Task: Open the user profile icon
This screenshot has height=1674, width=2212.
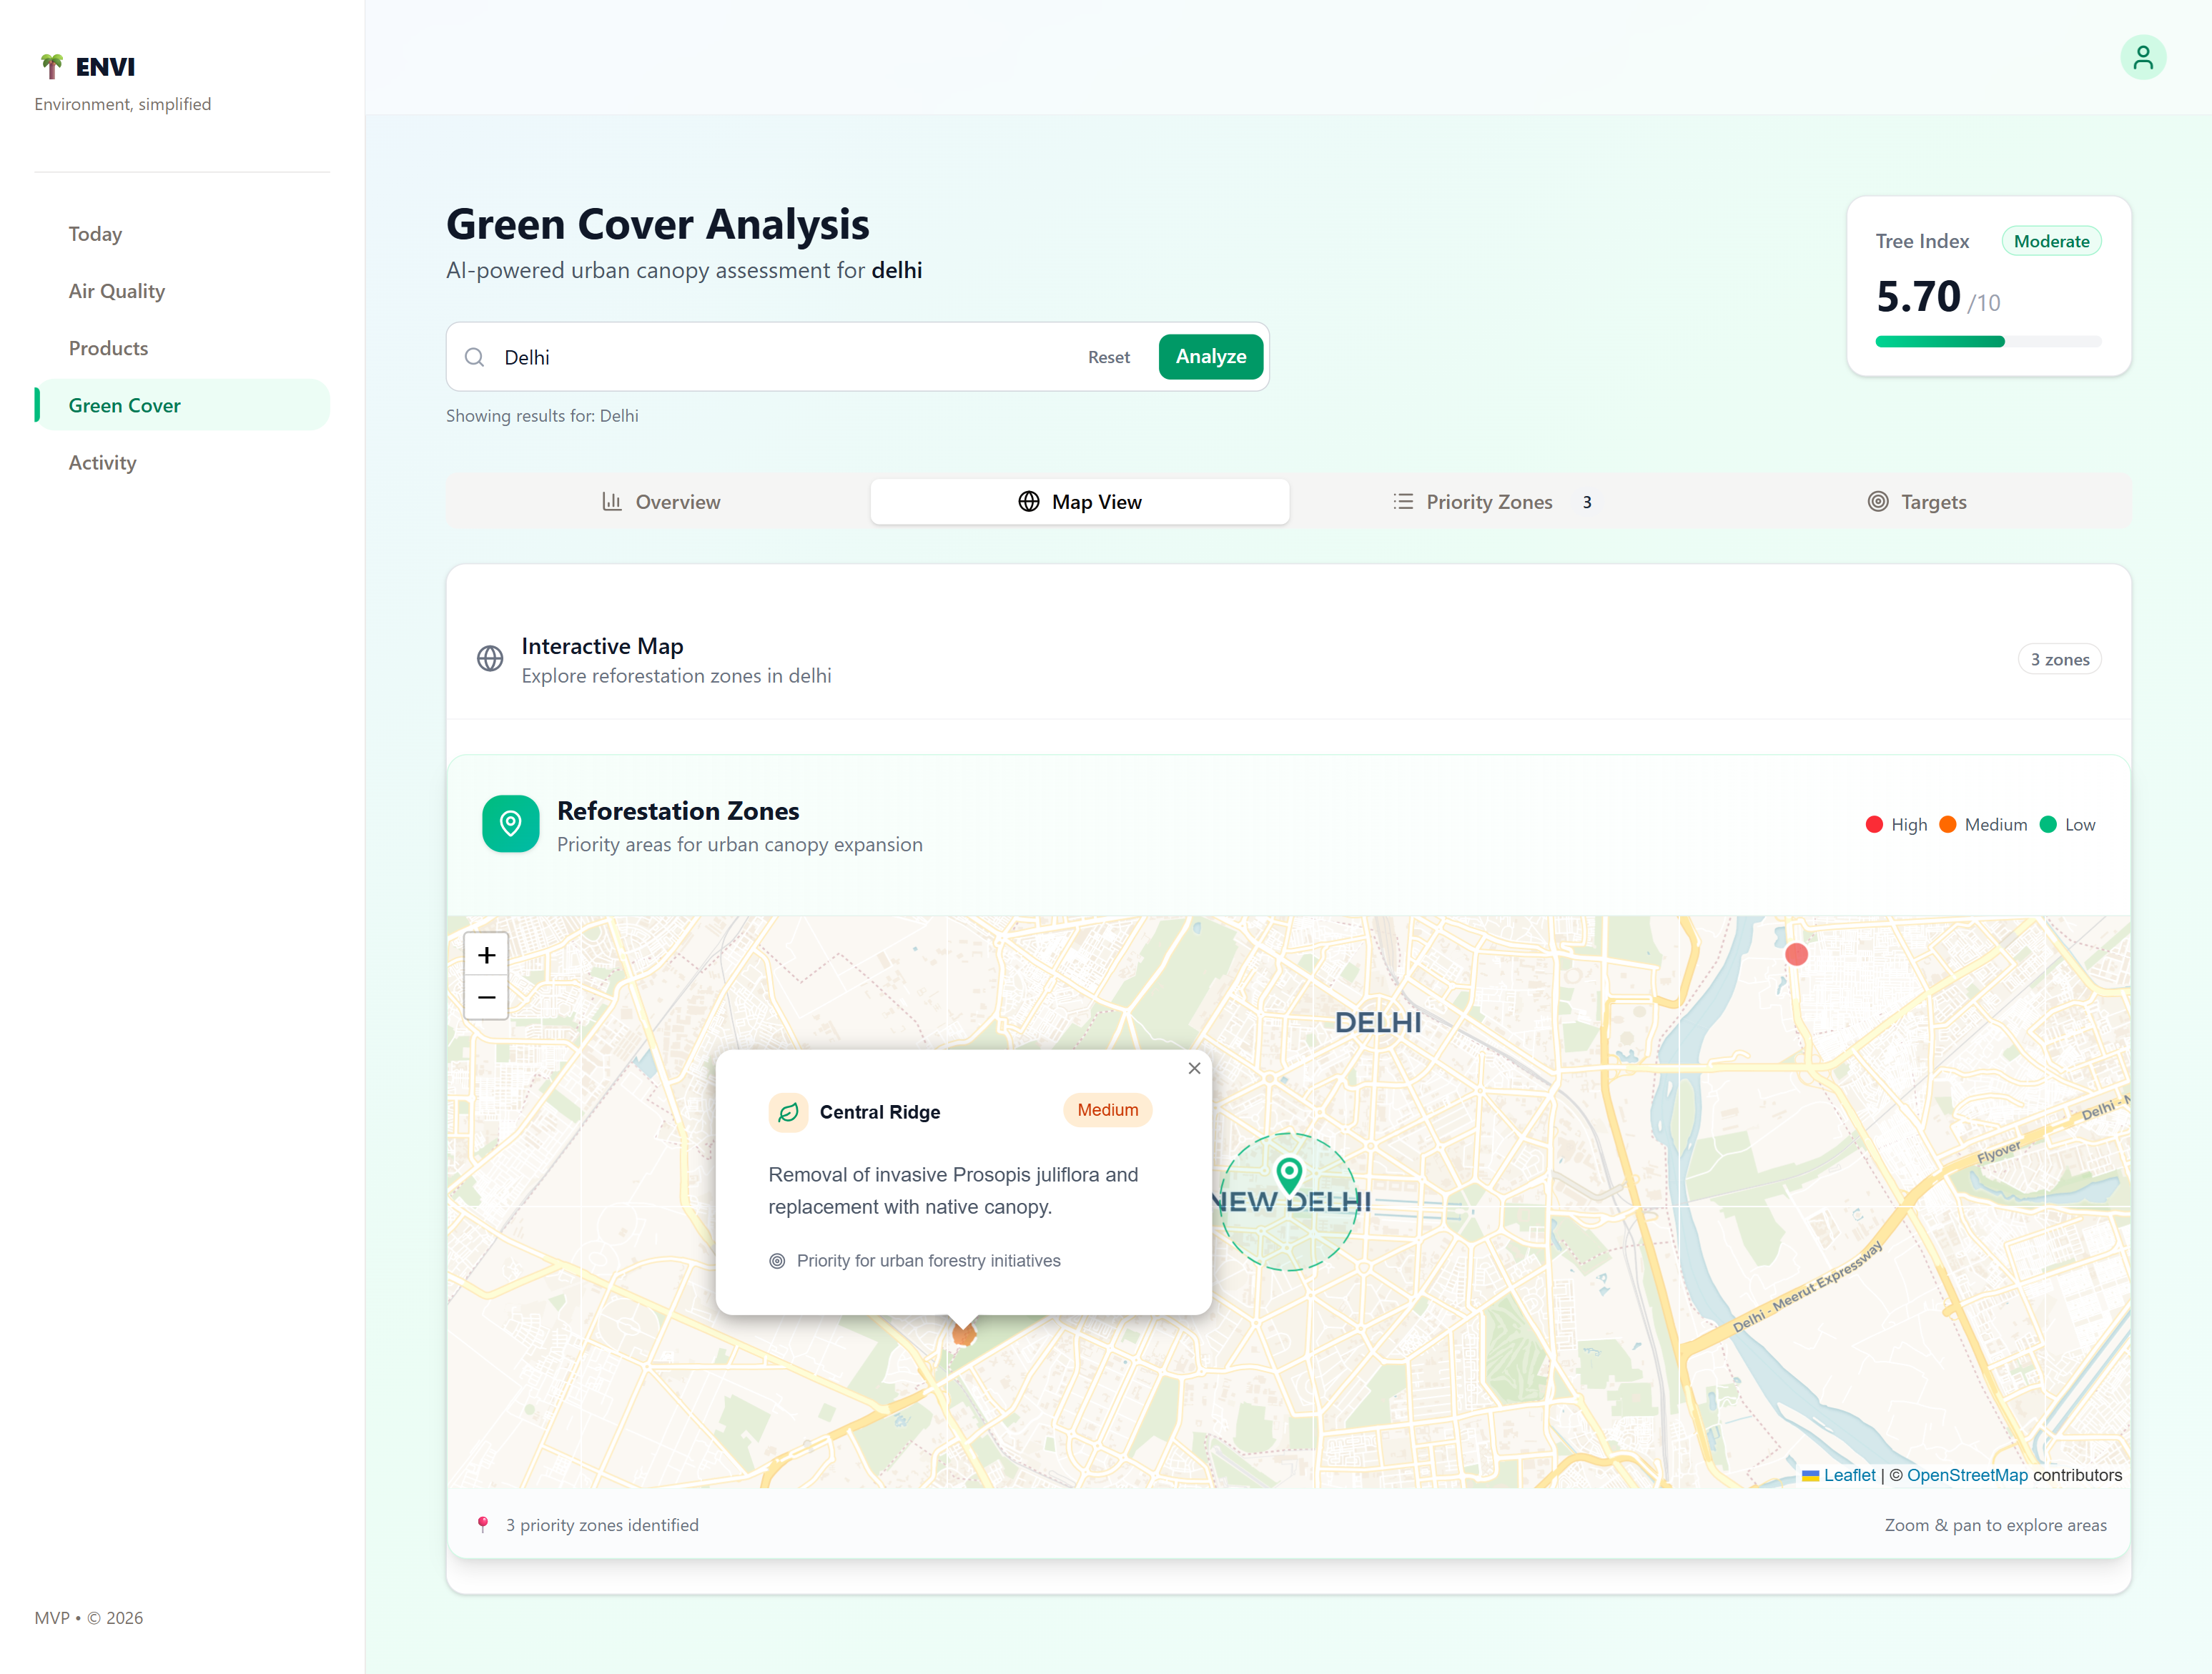Action: [2142, 58]
